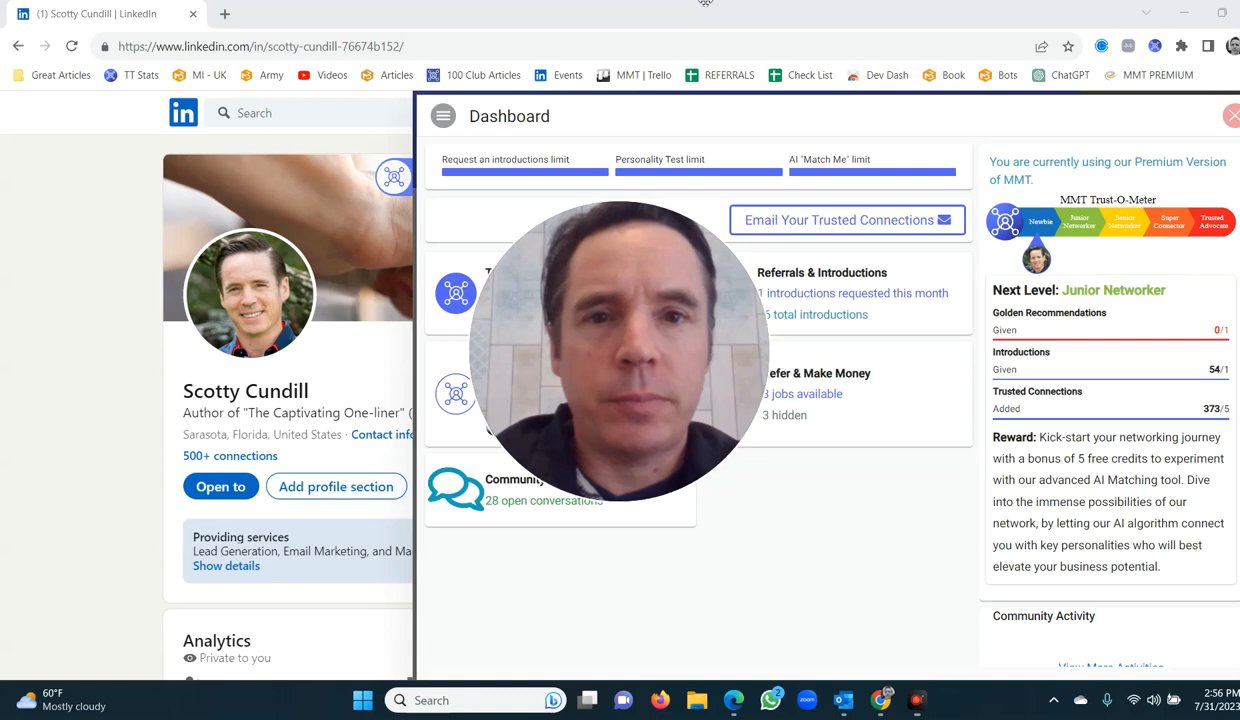This screenshot has height=720, width=1240.
Task: Open the weather widget showing 60°F
Action: [x=62, y=700]
